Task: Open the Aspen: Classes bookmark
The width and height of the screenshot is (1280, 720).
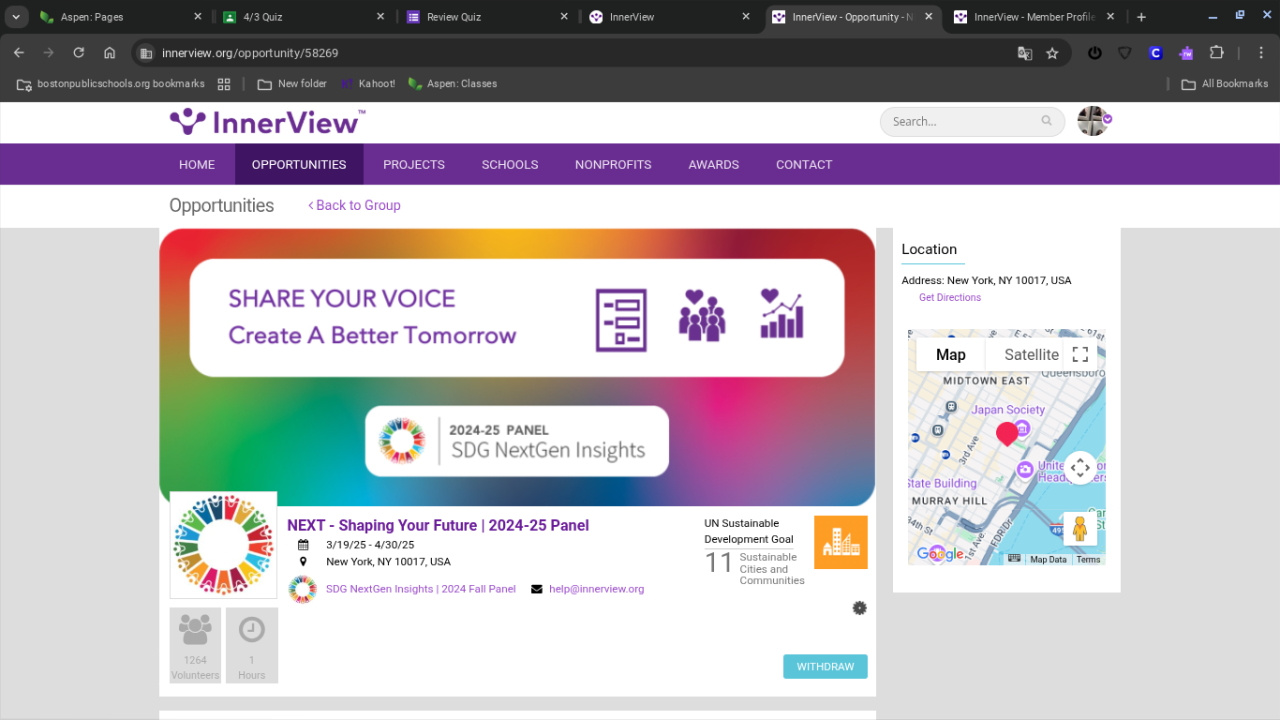Action: pyautogui.click(x=453, y=84)
